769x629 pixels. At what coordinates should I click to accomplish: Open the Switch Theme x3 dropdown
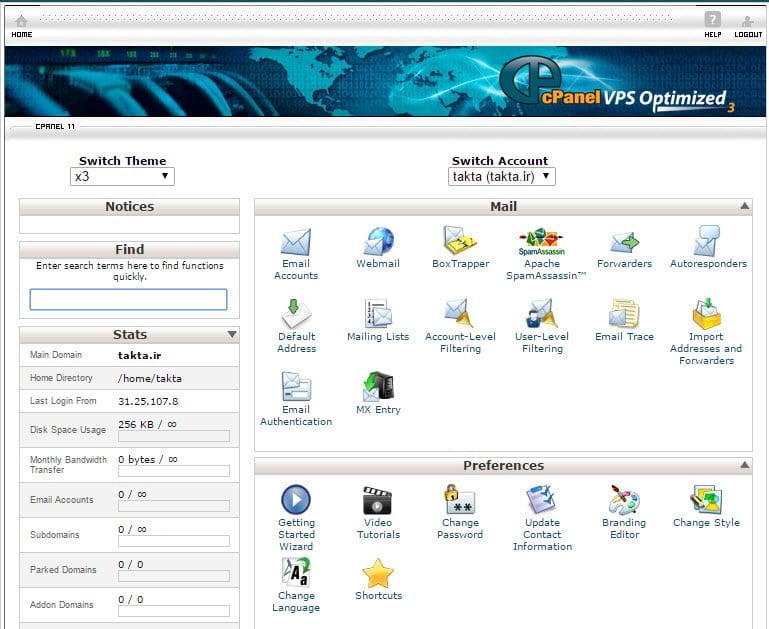(122, 177)
